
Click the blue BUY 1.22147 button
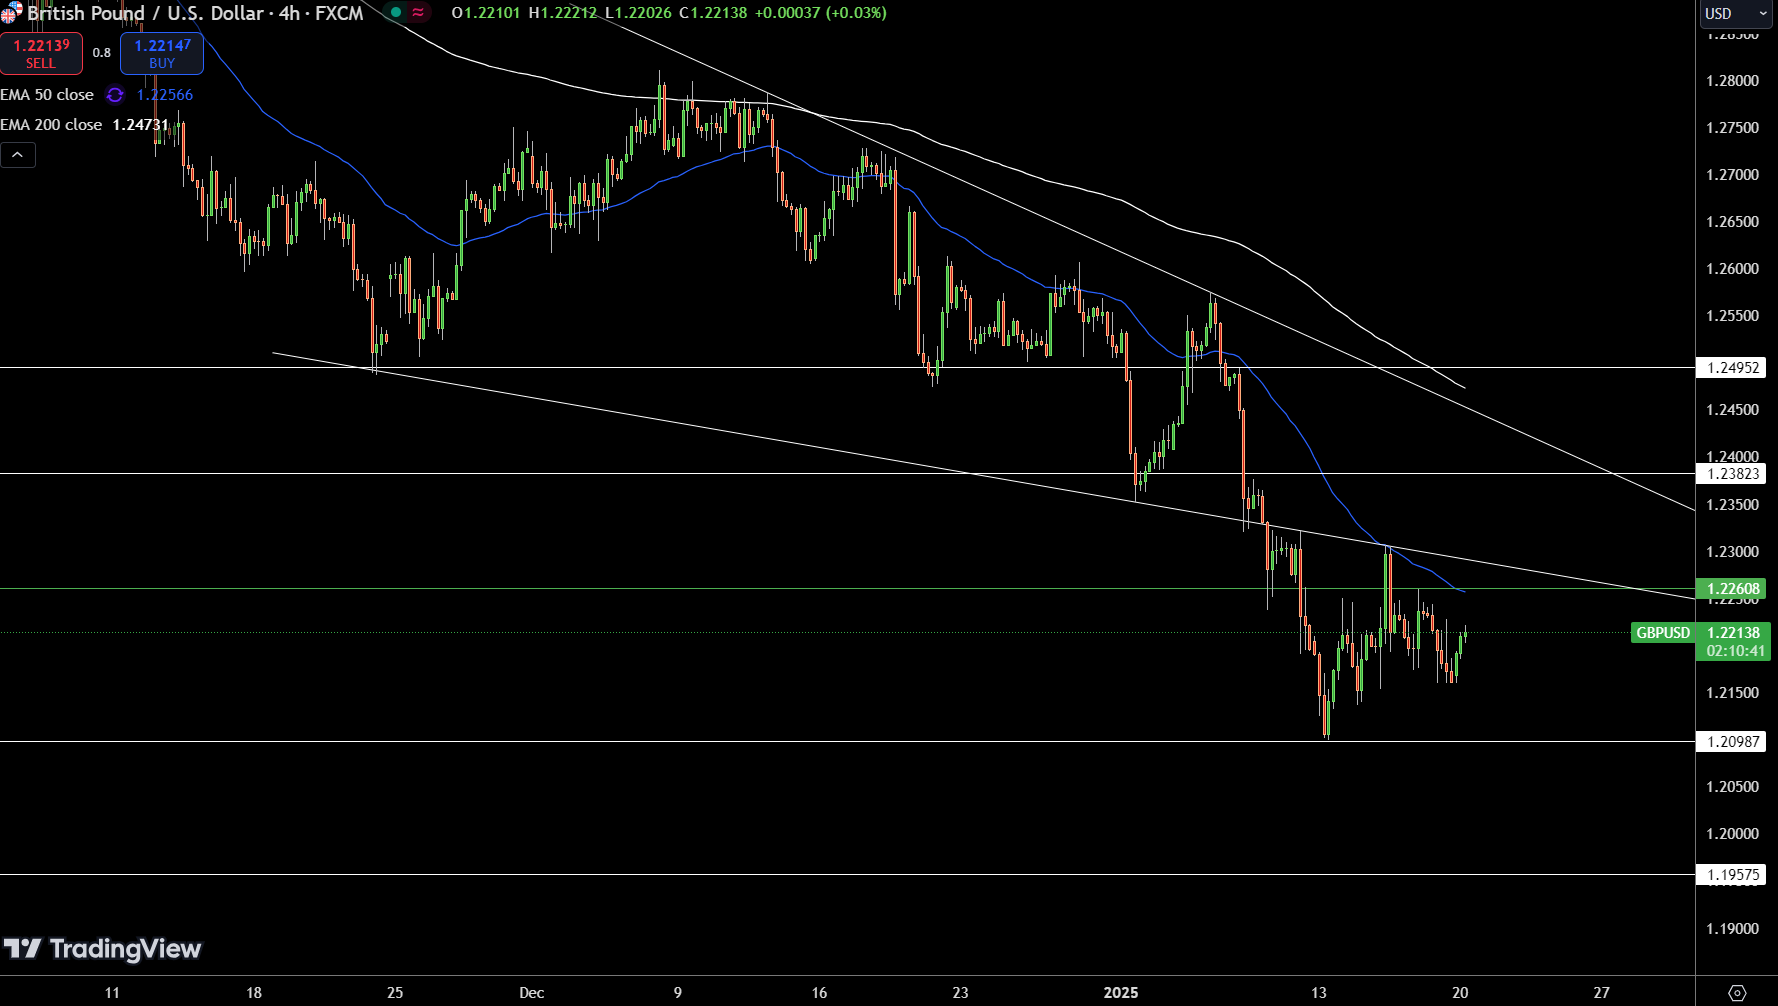[162, 54]
